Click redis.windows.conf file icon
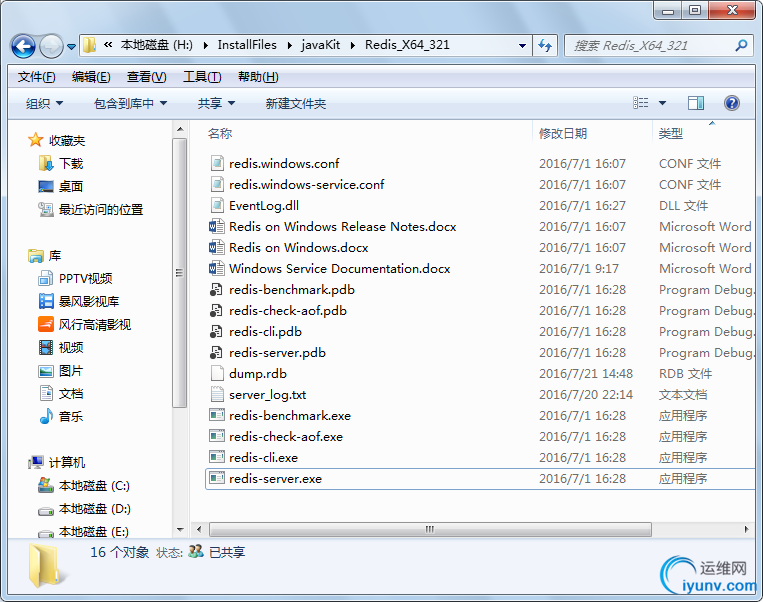This screenshot has width=763, height=602. point(217,163)
